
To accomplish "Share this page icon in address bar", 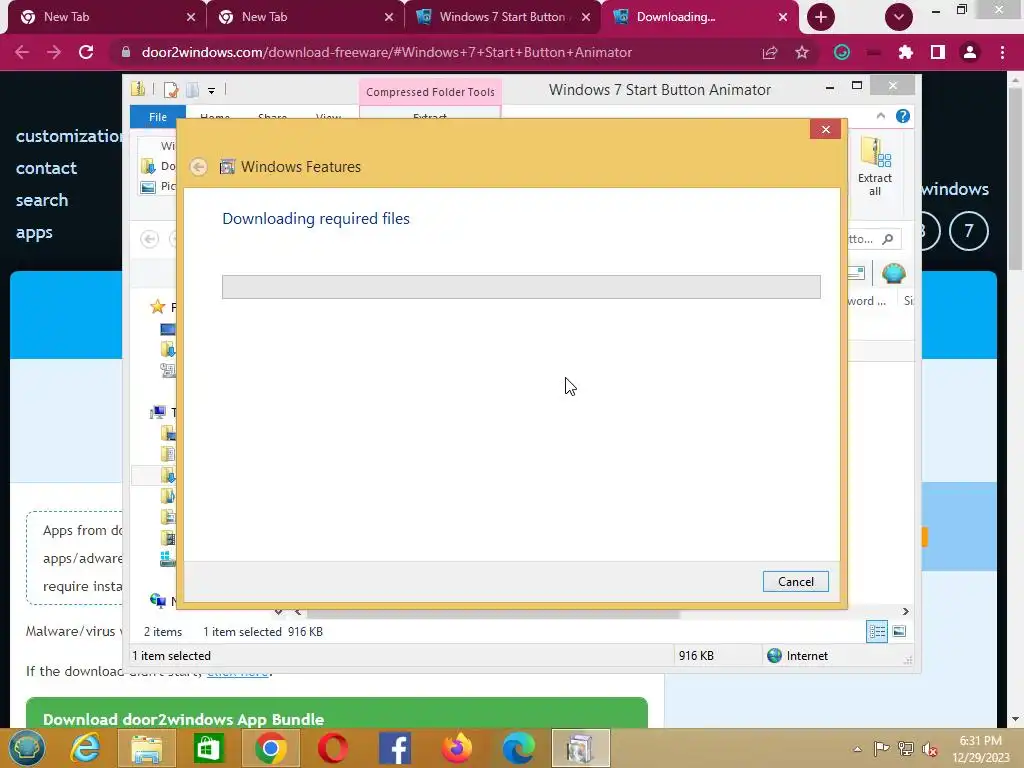I will [770, 52].
